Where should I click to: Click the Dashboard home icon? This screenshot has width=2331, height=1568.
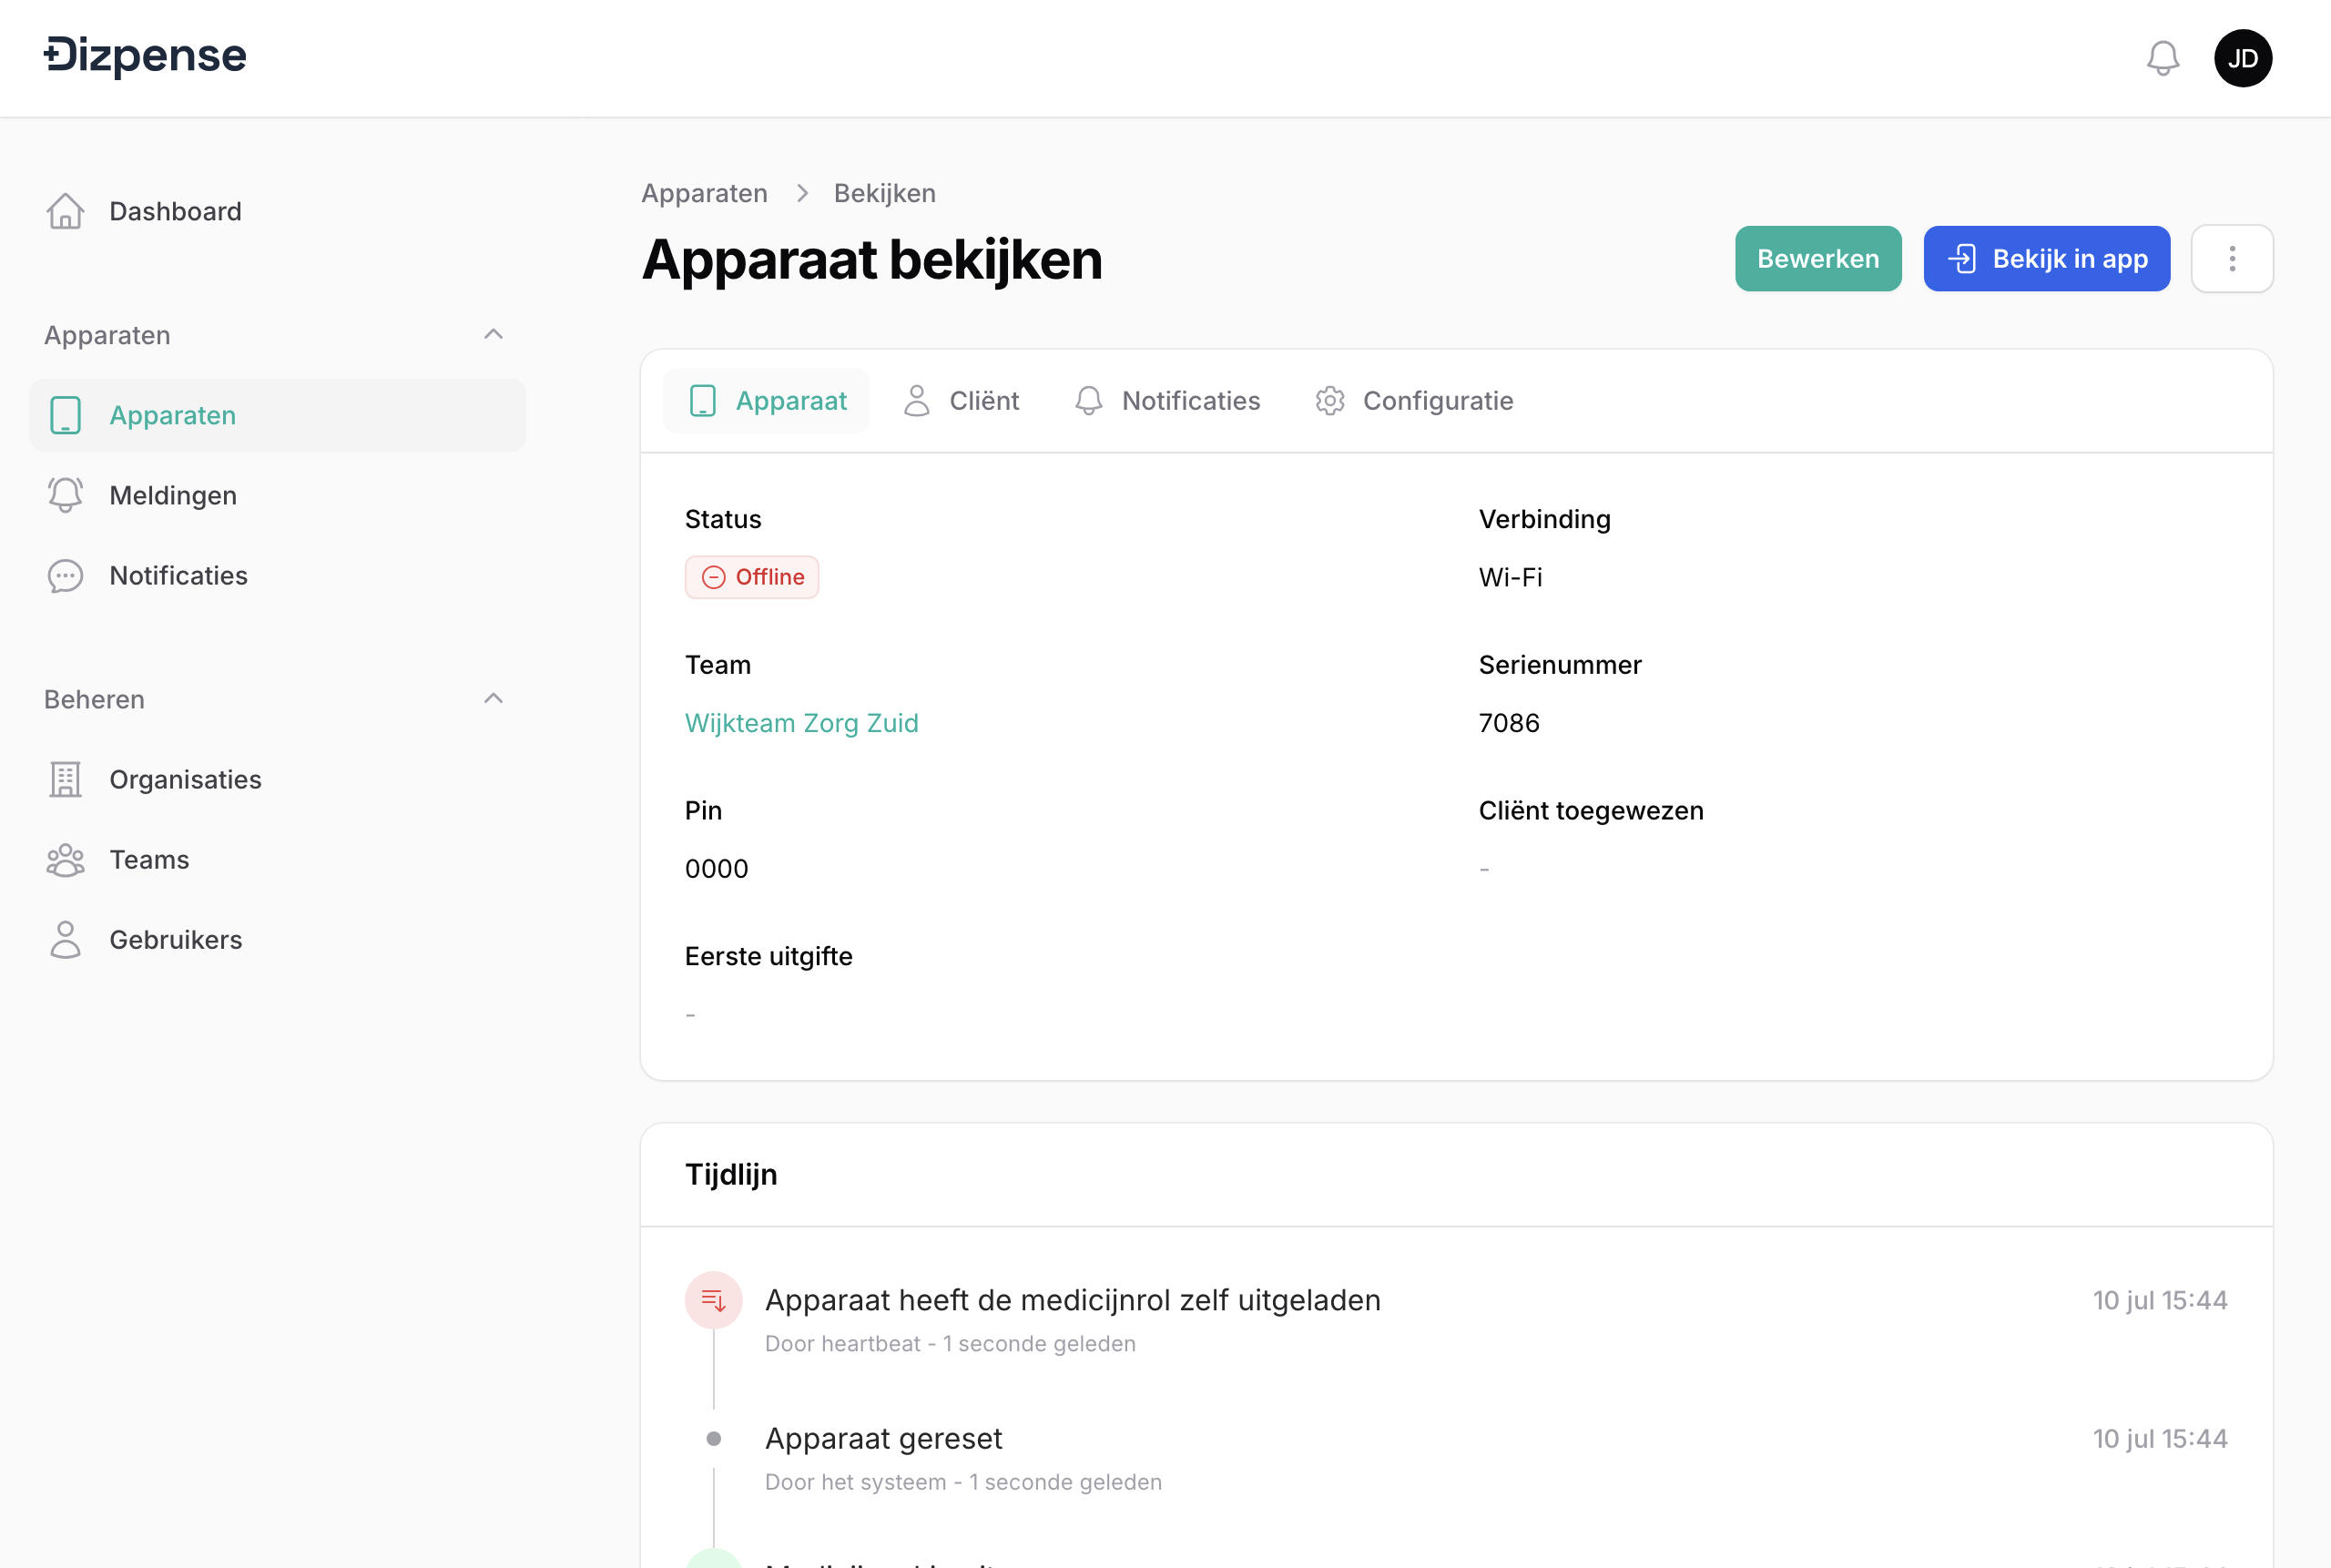(65, 211)
